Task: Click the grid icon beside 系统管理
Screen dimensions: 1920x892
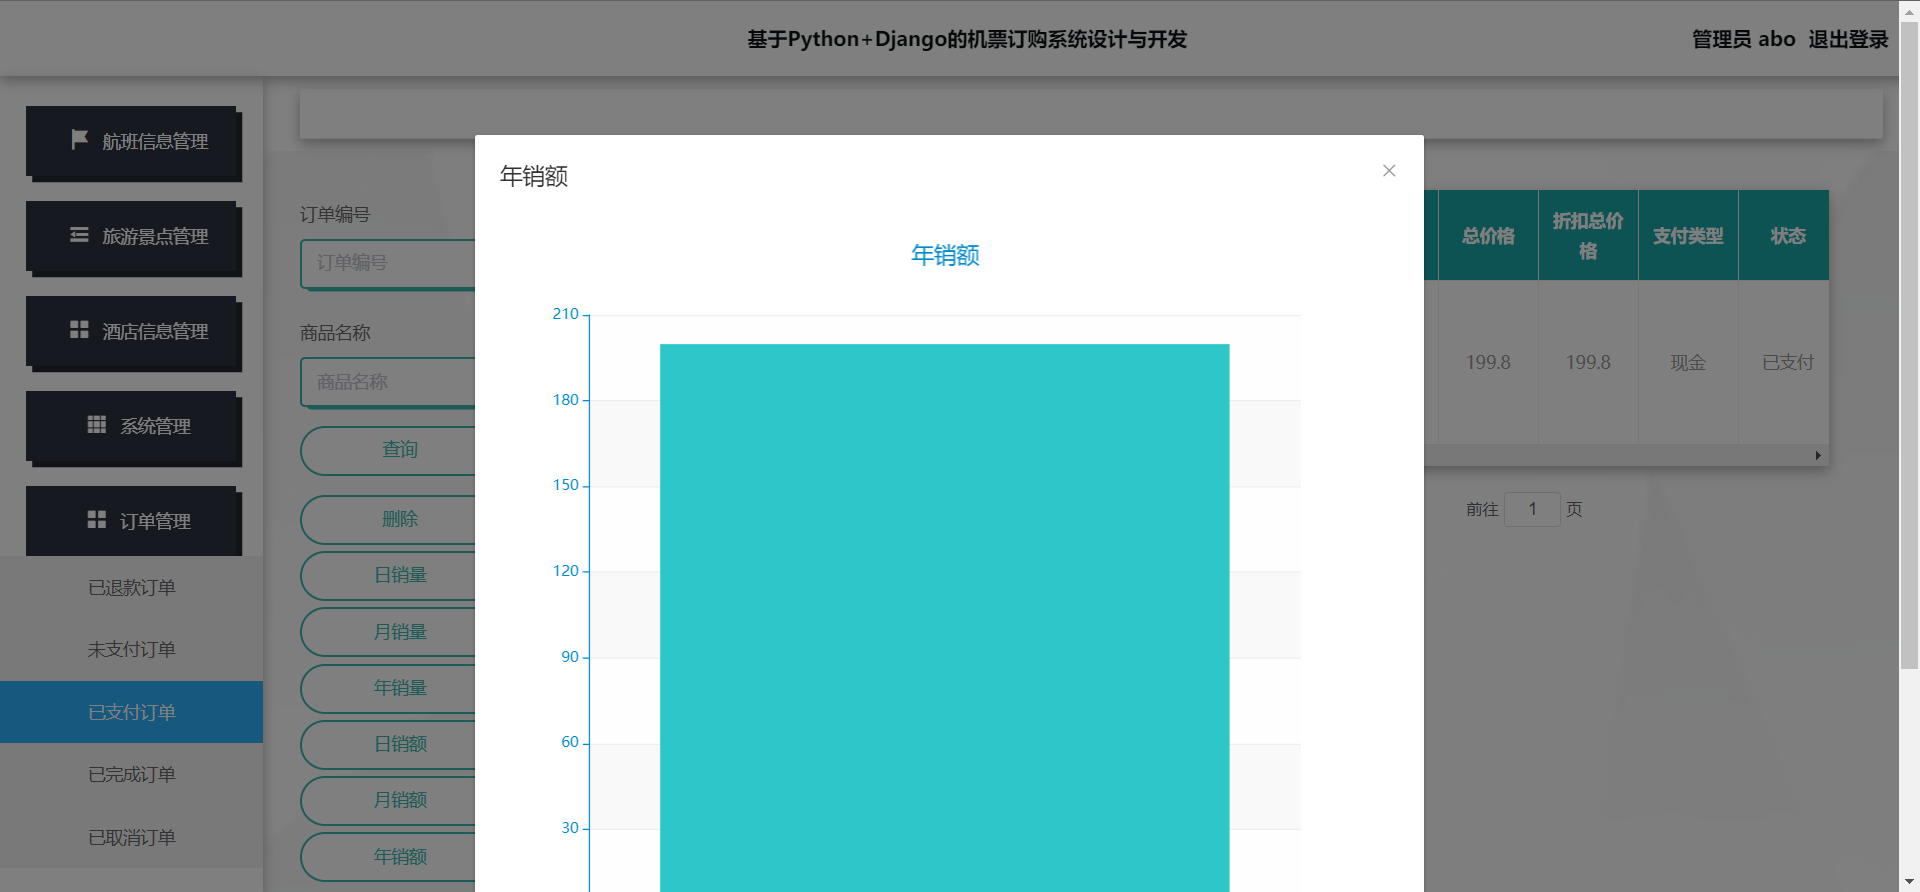Action: coord(97,425)
